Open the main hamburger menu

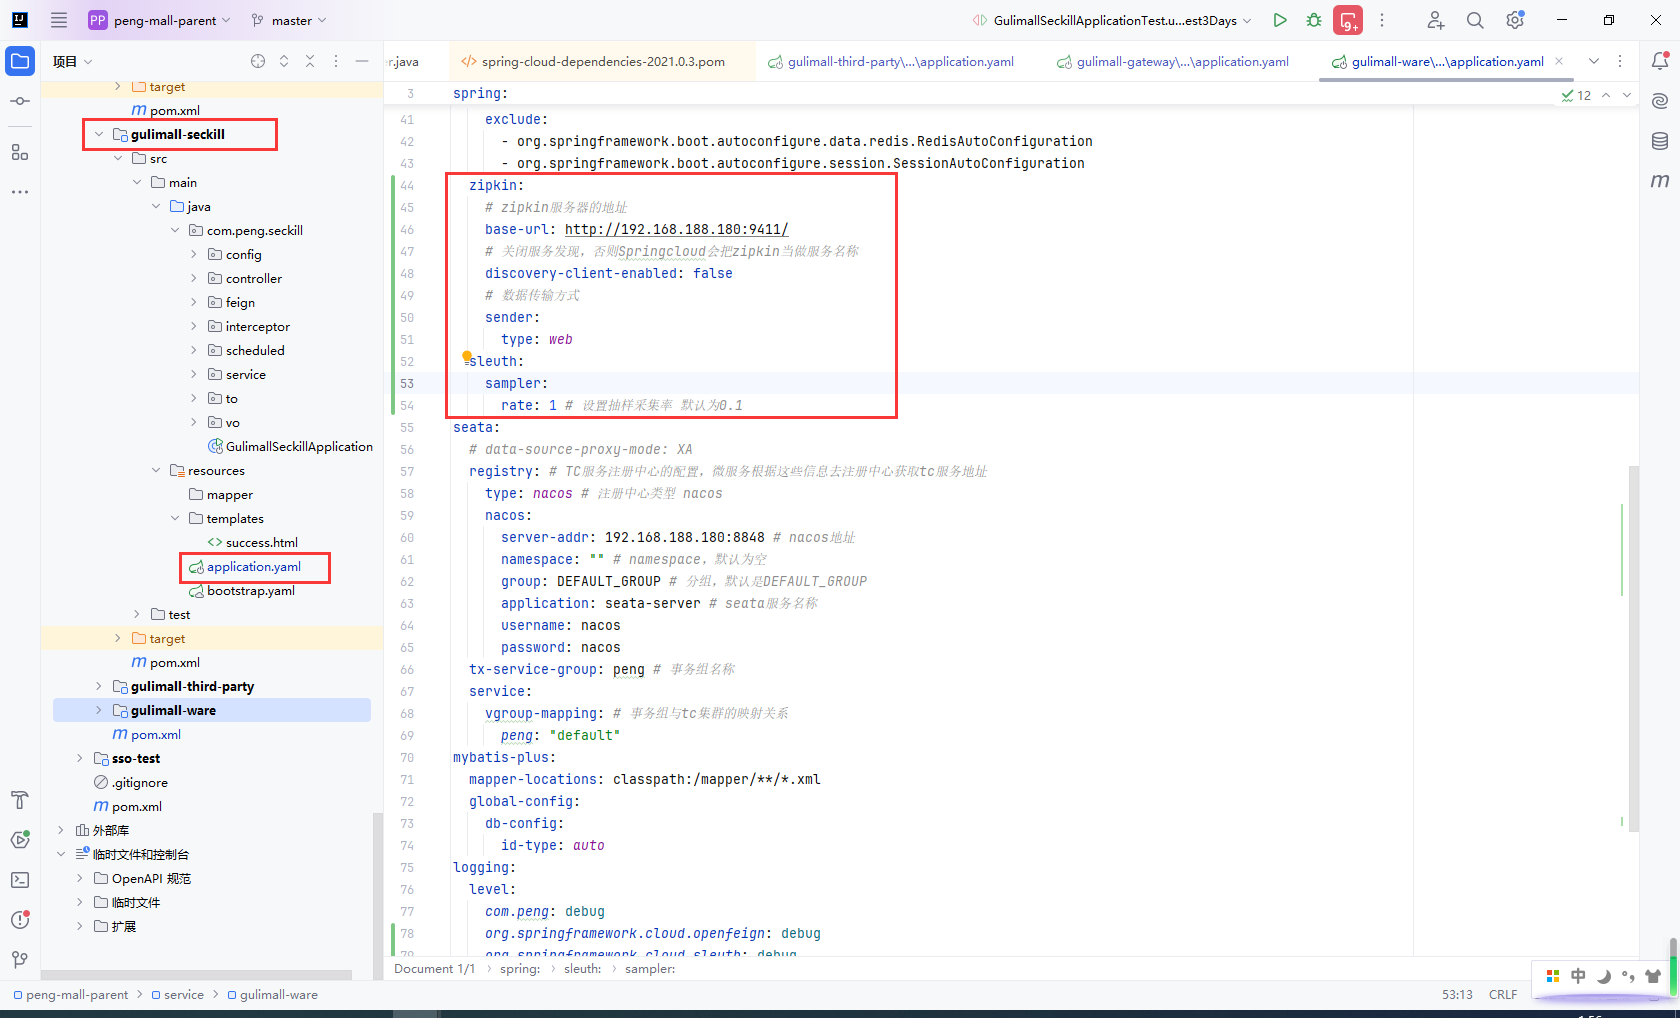59,20
